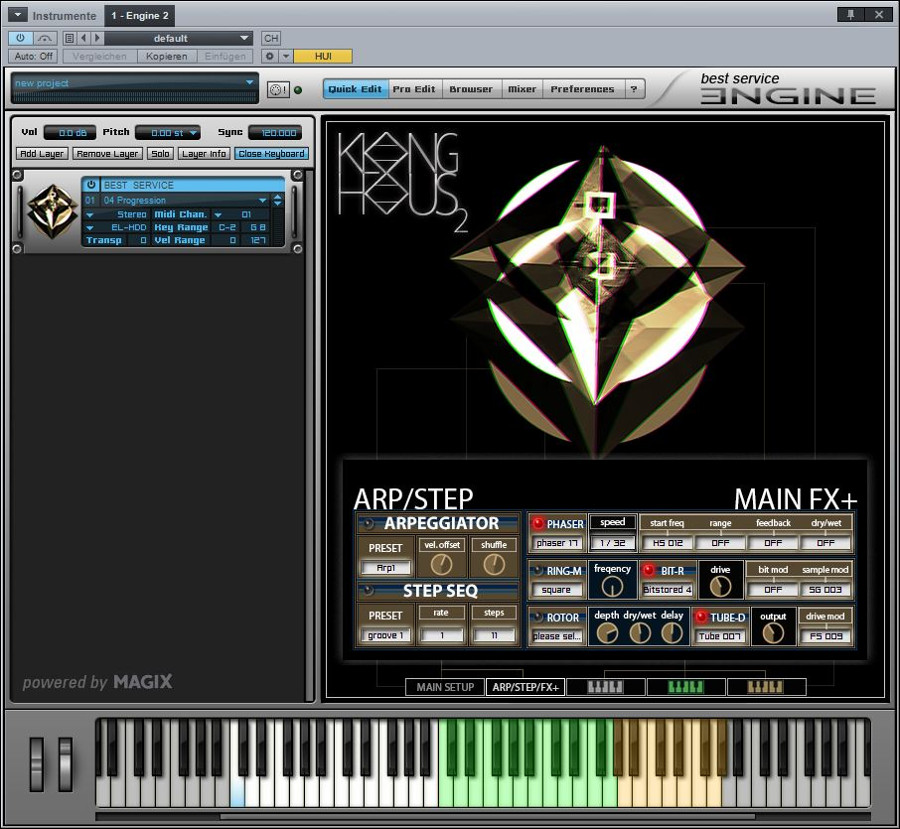Open the default preset dropdown
This screenshot has width=900, height=829.
(179, 38)
